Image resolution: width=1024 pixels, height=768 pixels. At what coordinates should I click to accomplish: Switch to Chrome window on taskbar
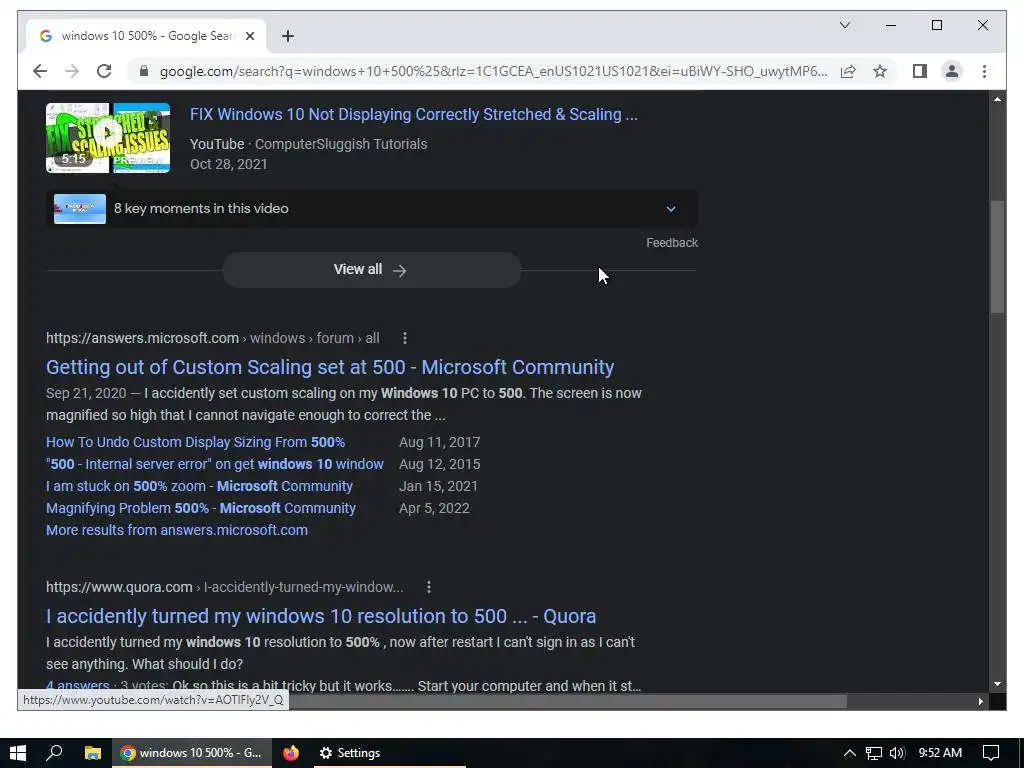(191, 753)
